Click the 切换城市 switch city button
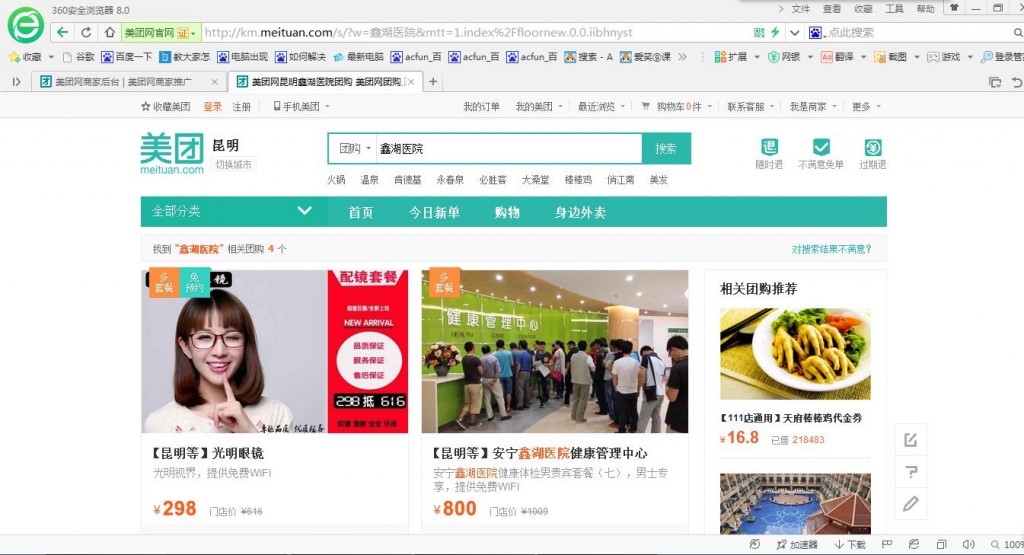This screenshot has width=1024, height=555. point(233,165)
